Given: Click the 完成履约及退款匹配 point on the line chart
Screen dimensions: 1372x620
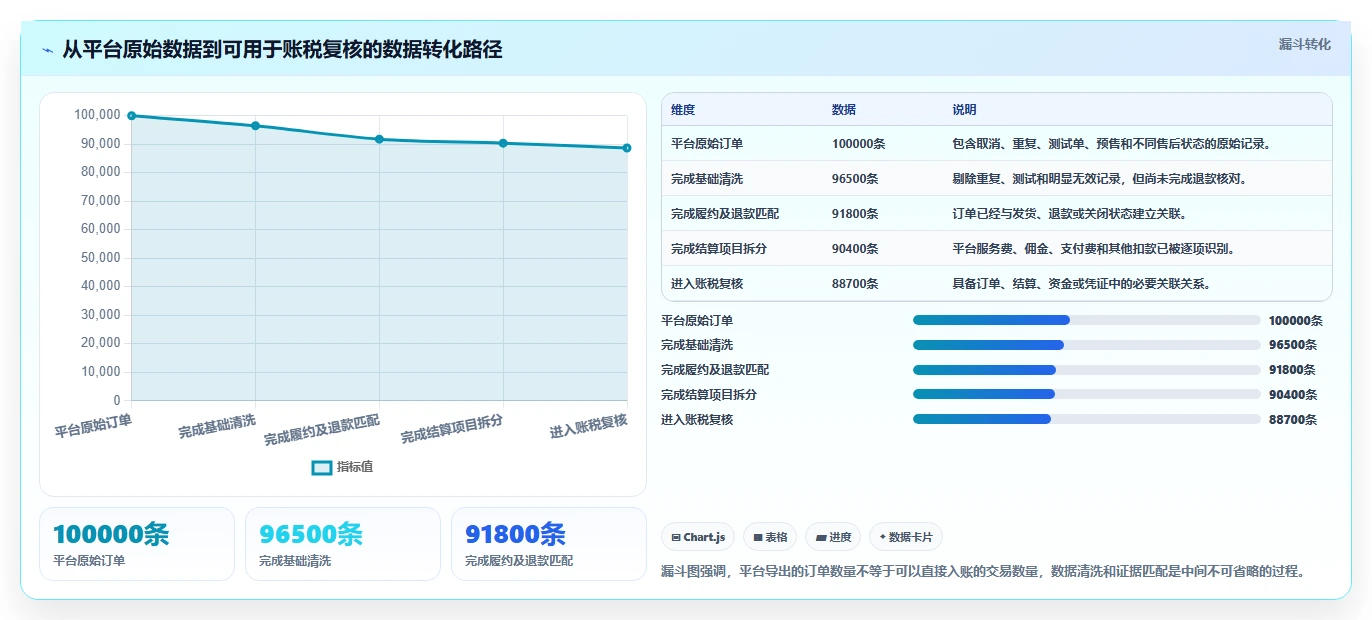Looking at the screenshot, I should click(379, 139).
